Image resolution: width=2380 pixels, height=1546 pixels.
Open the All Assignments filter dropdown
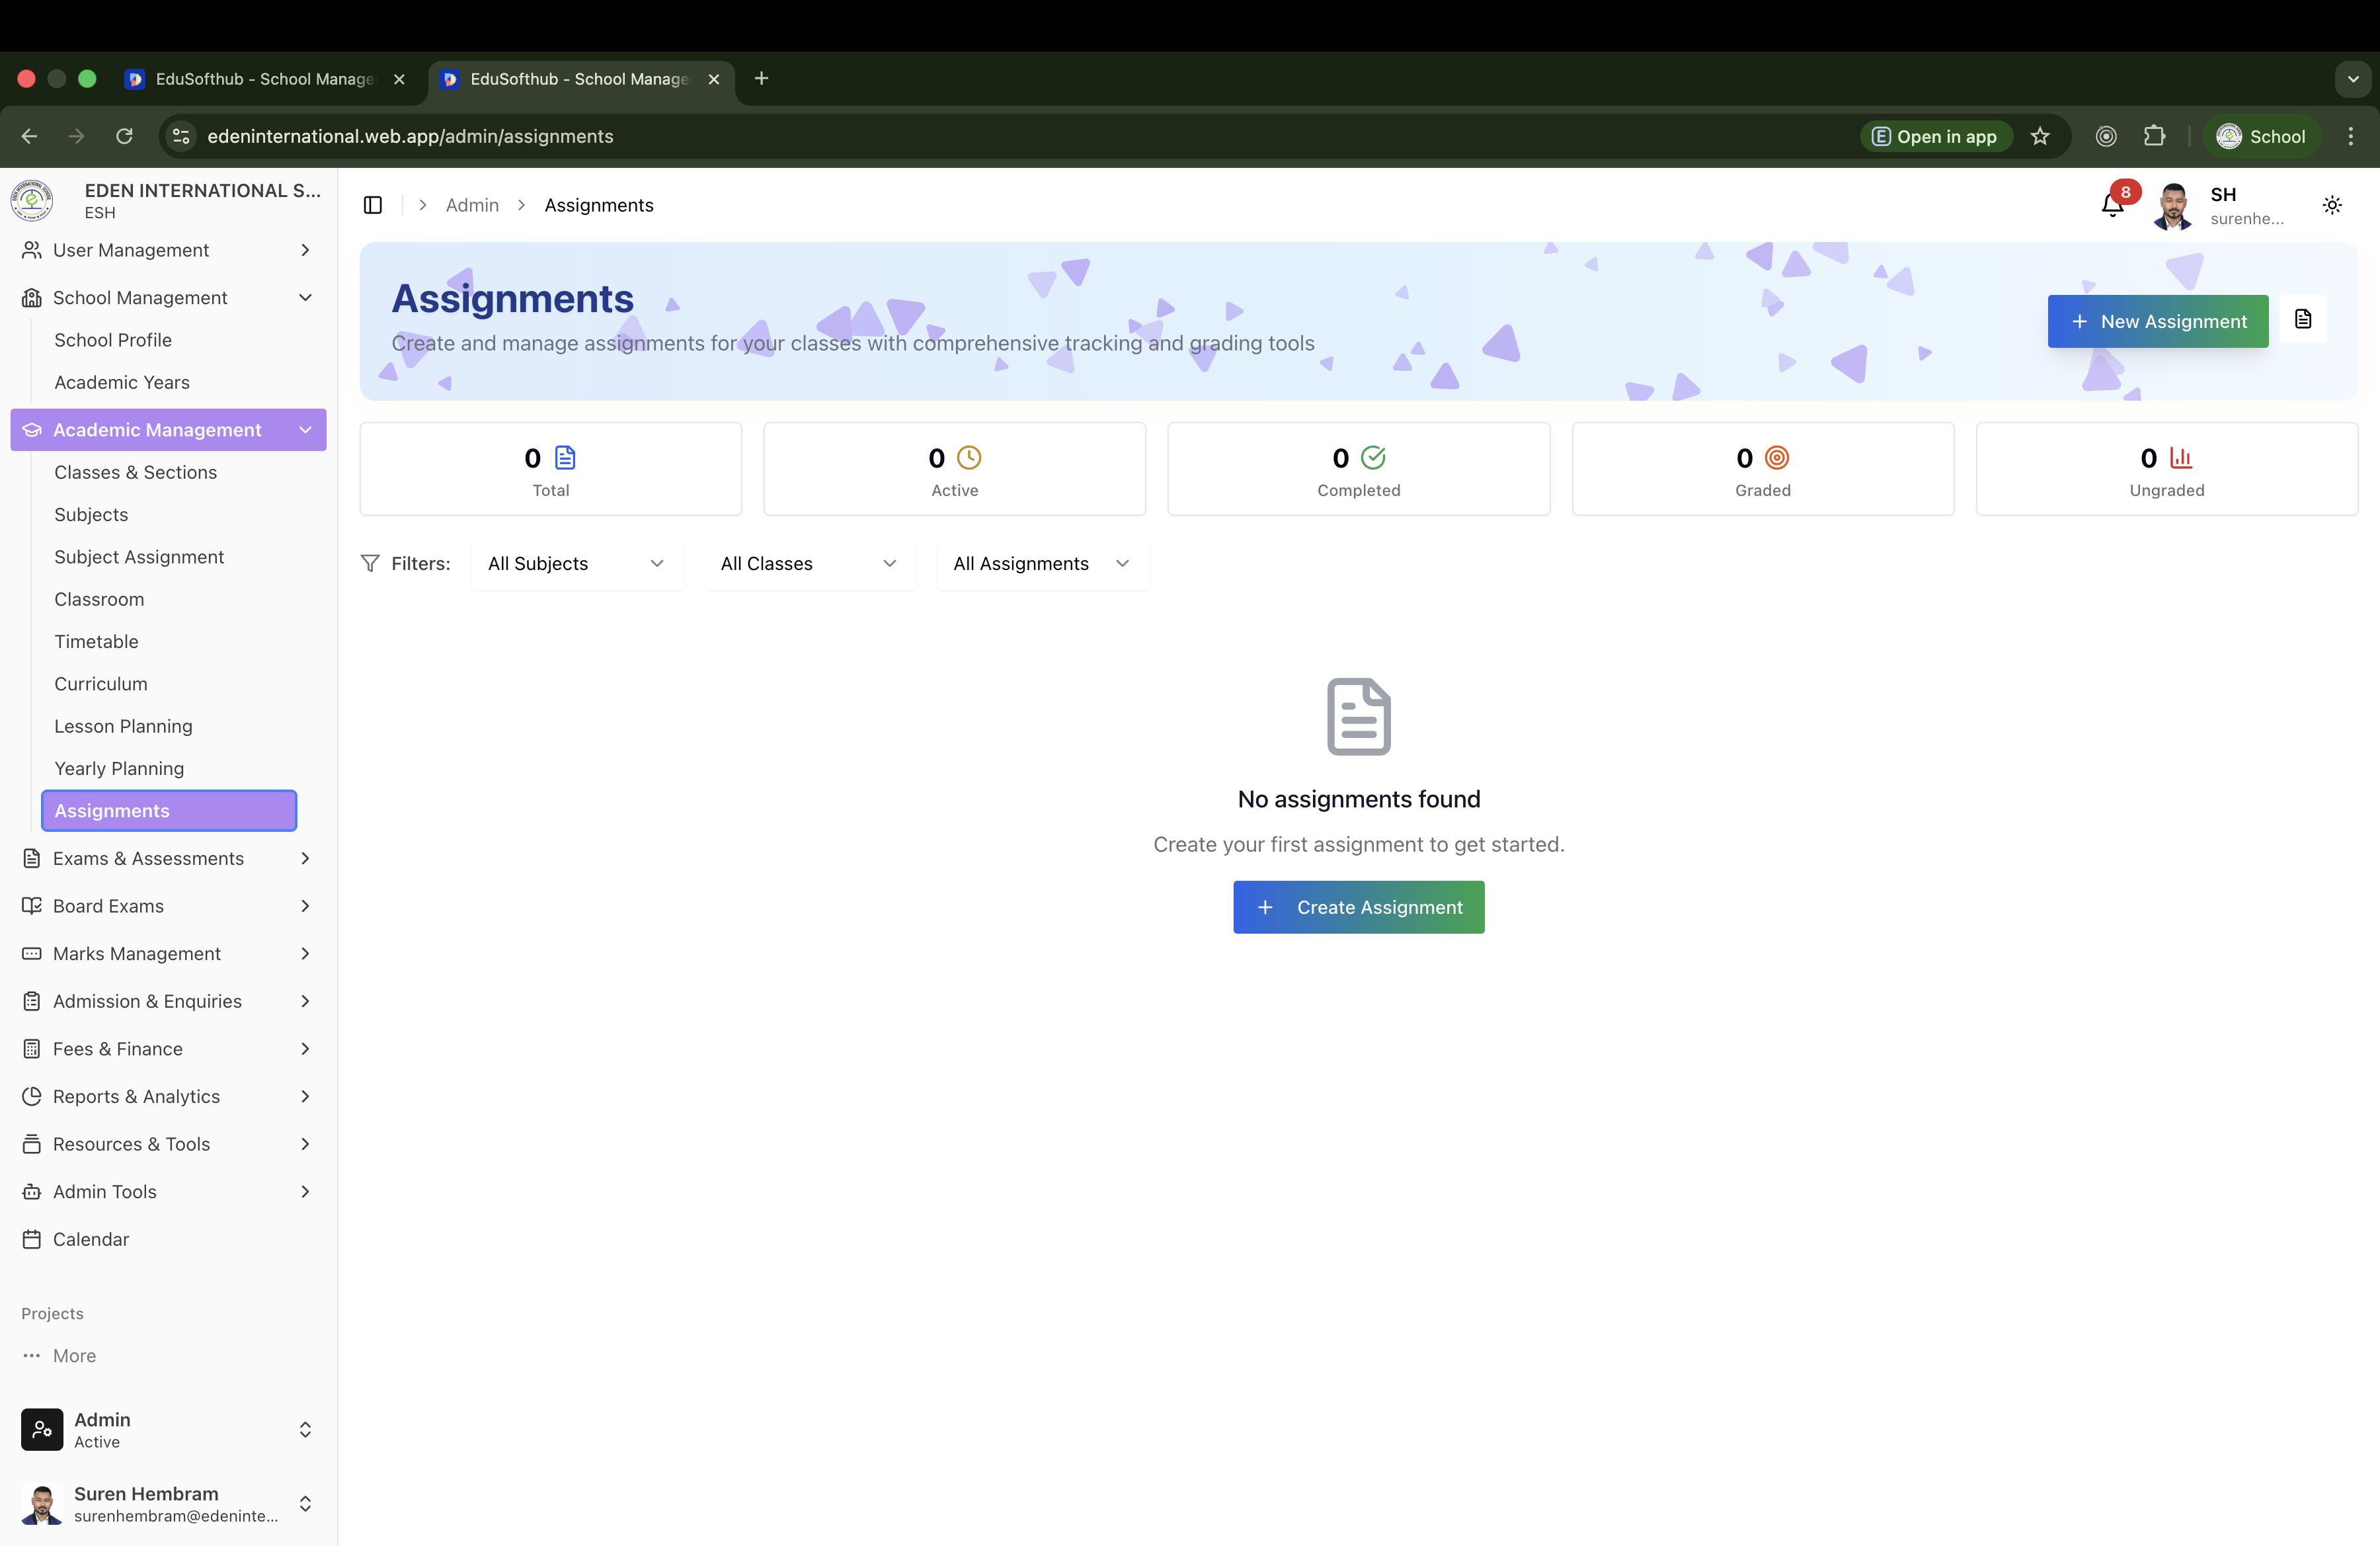point(1041,564)
